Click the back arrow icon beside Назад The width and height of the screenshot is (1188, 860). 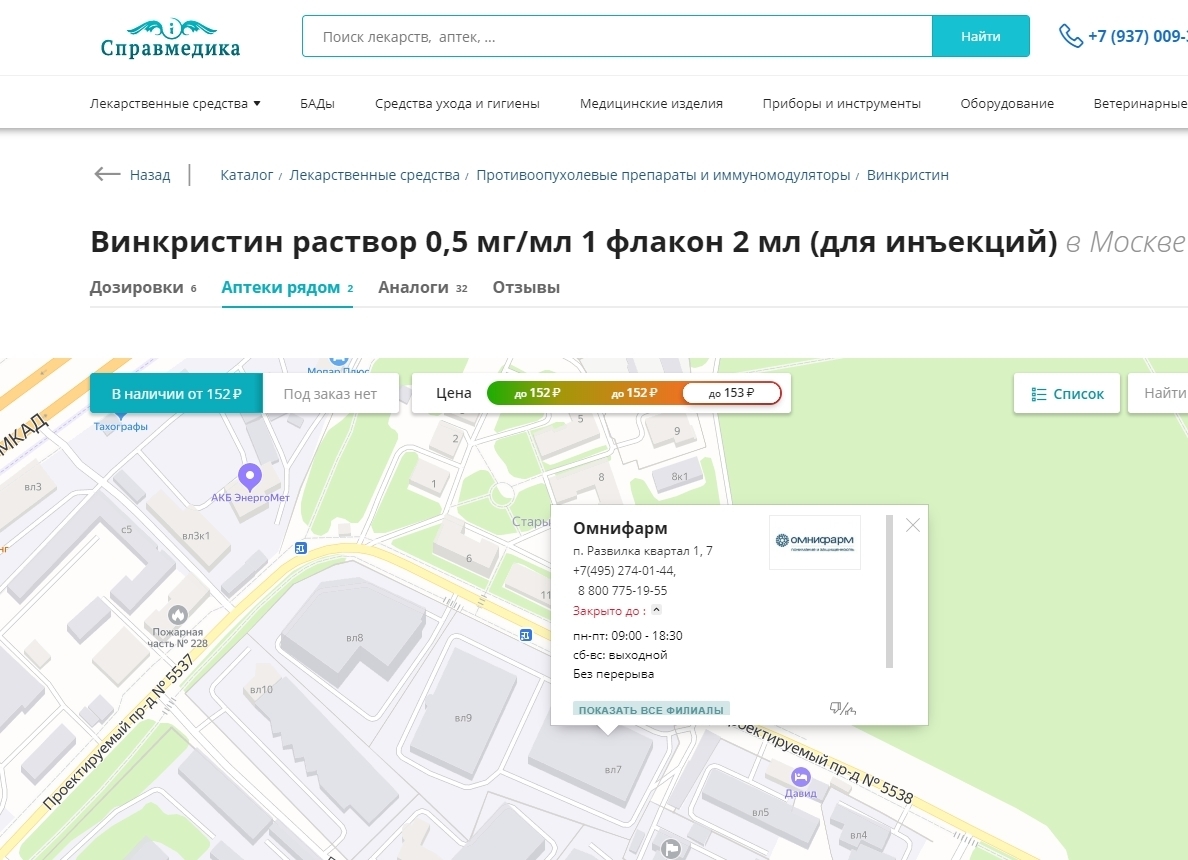point(107,175)
